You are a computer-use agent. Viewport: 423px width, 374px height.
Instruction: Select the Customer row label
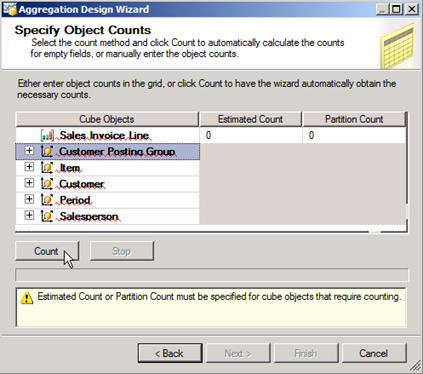pyautogui.click(x=82, y=184)
